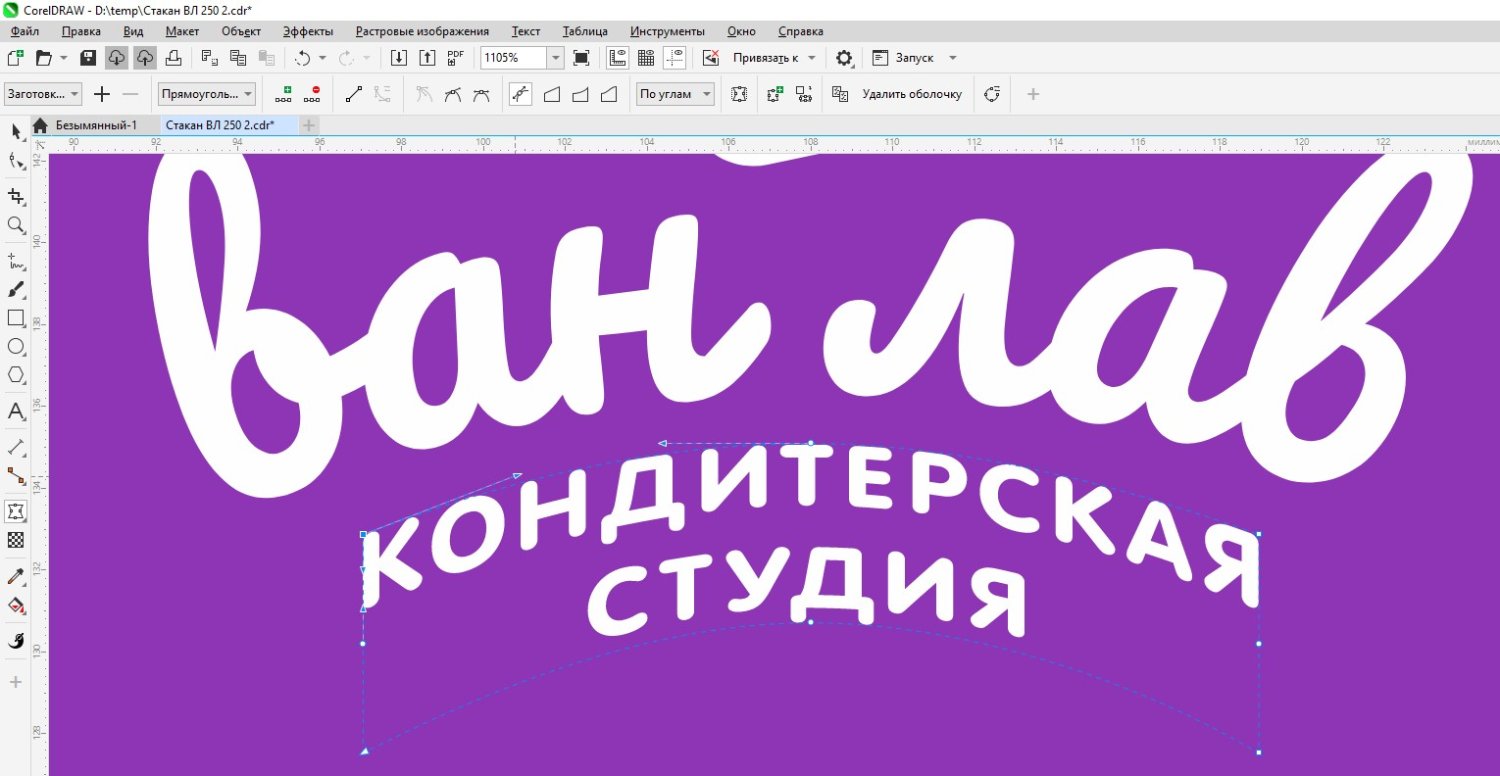The image size is (1500, 776).
Task: Click the Convert to curves icon
Action: pos(992,94)
